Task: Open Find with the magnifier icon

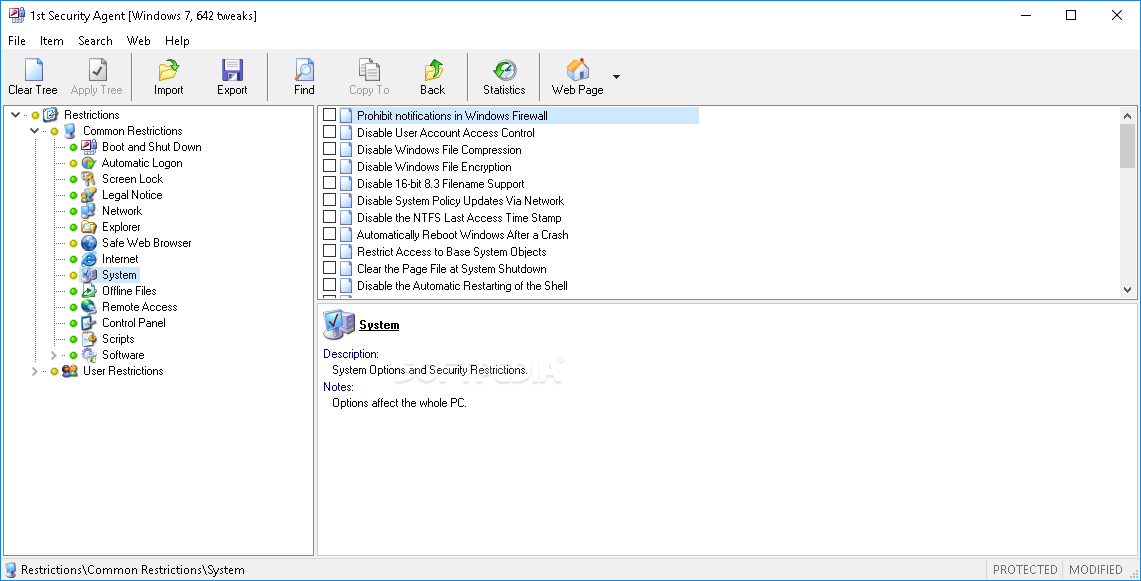Action: 304,70
